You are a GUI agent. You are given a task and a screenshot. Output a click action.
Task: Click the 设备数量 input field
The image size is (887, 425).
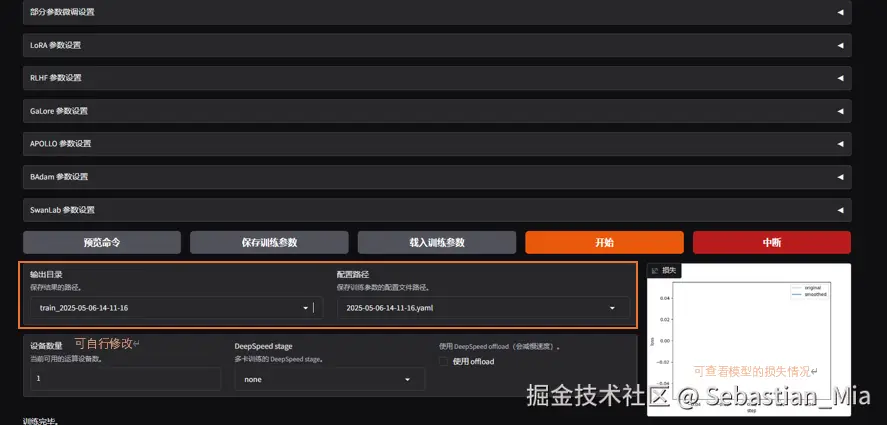pos(126,379)
